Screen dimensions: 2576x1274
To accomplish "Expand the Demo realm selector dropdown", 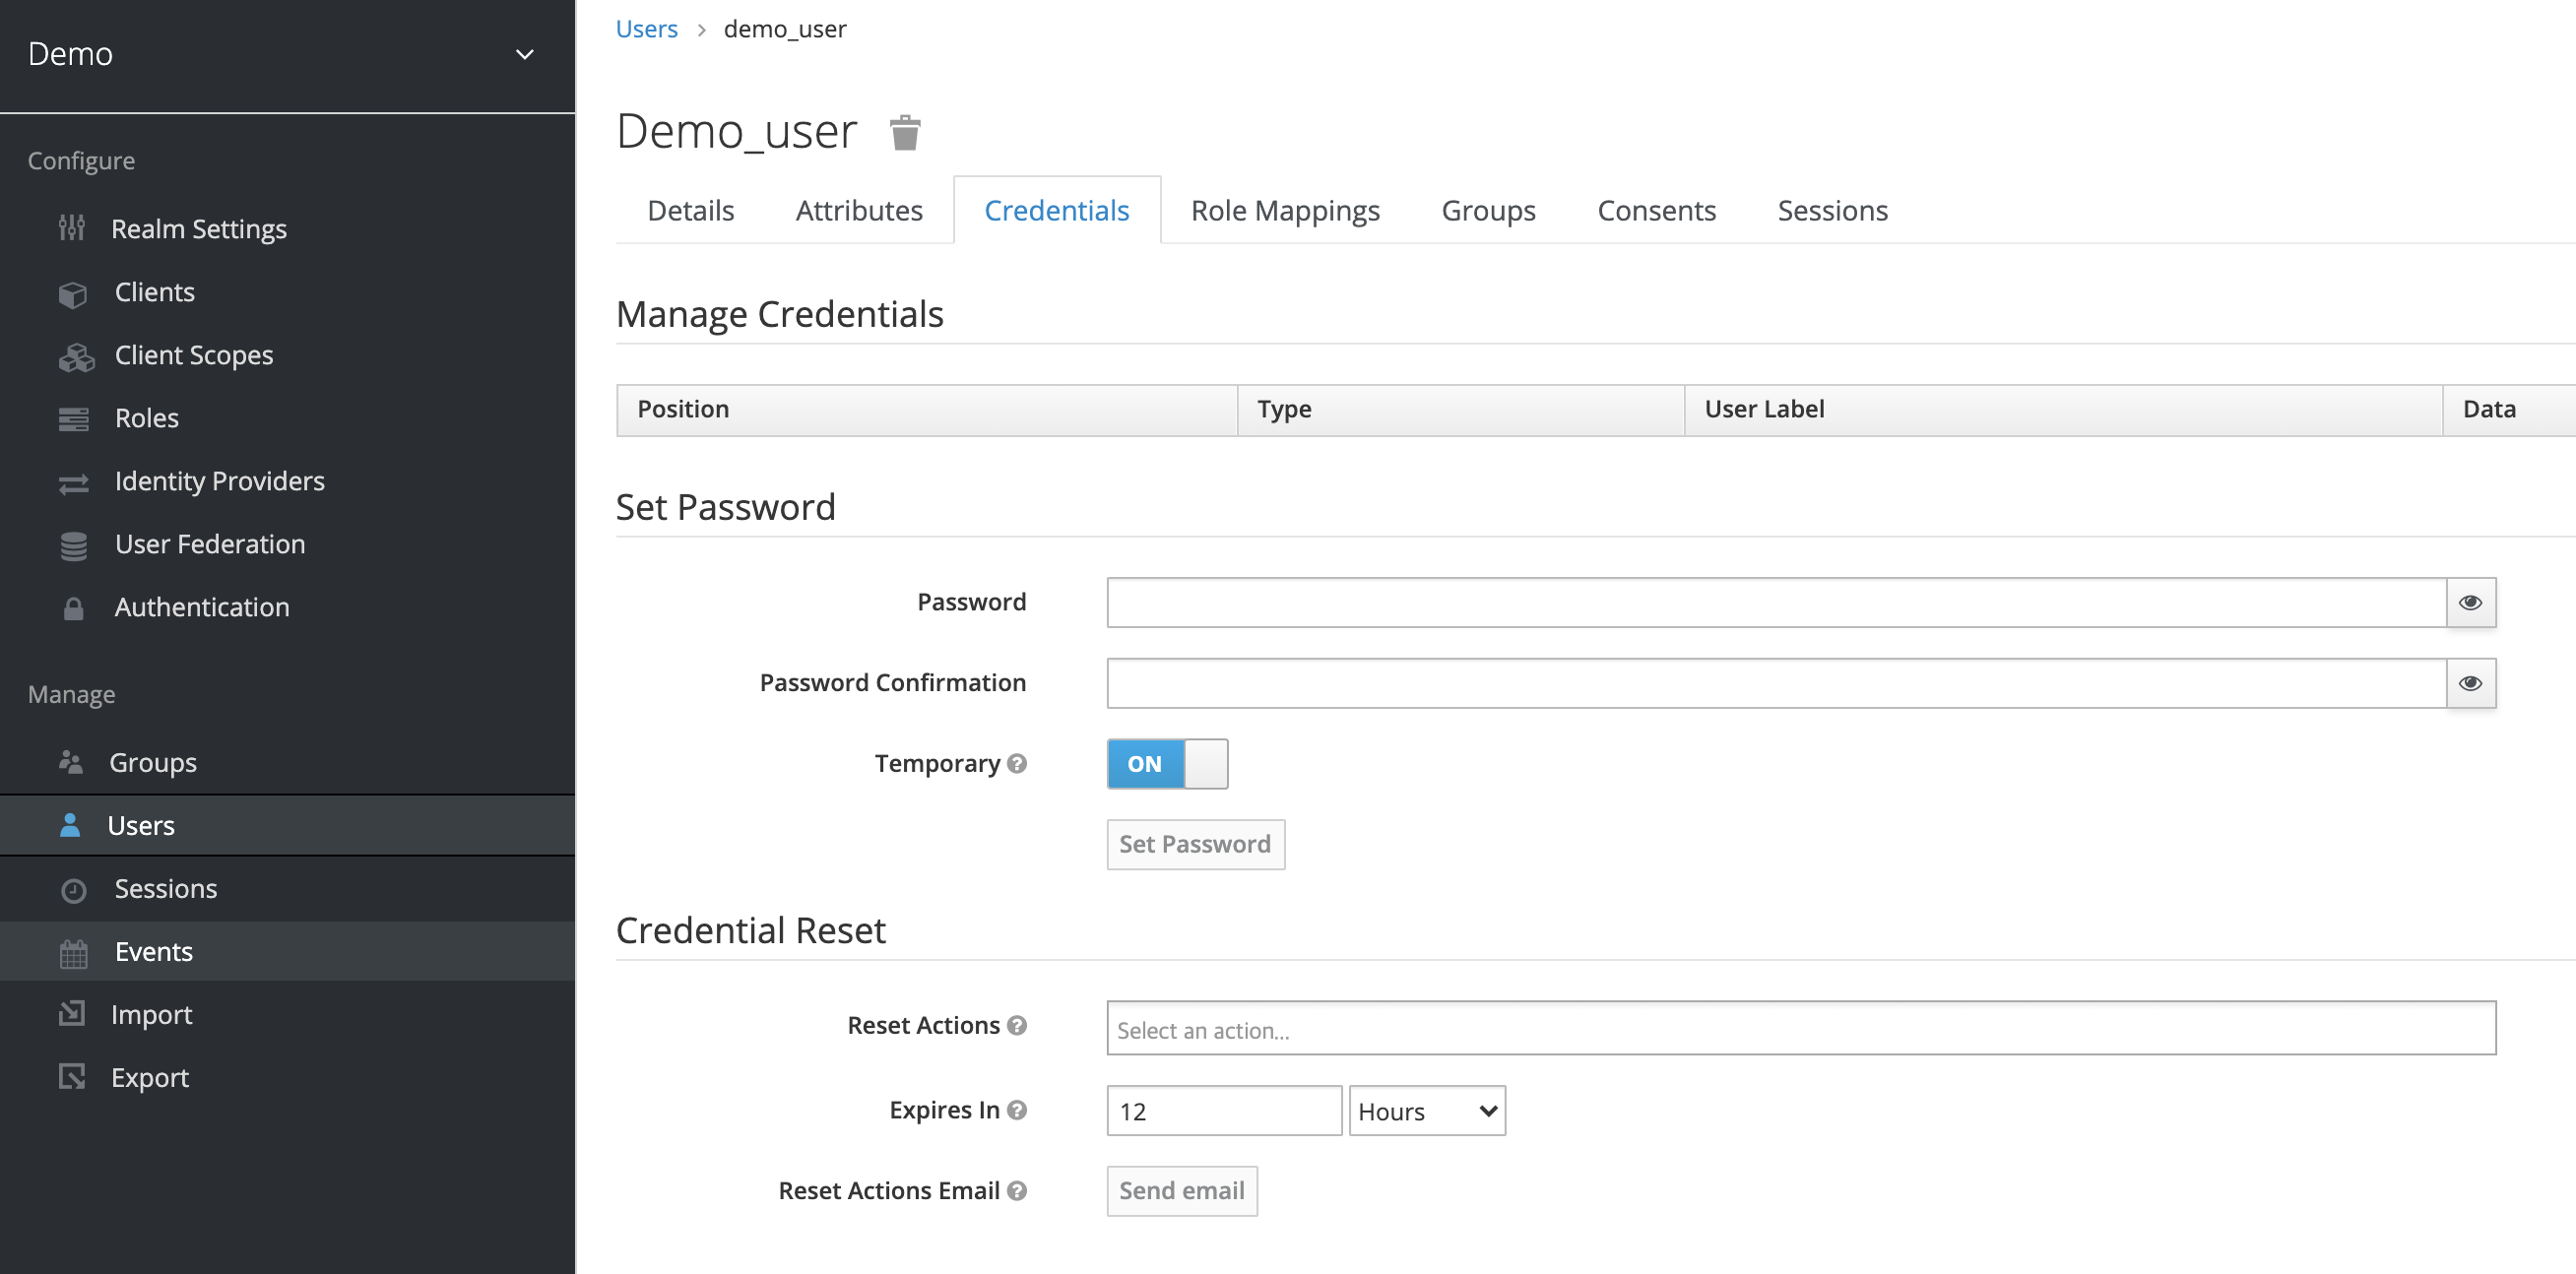I will [524, 54].
